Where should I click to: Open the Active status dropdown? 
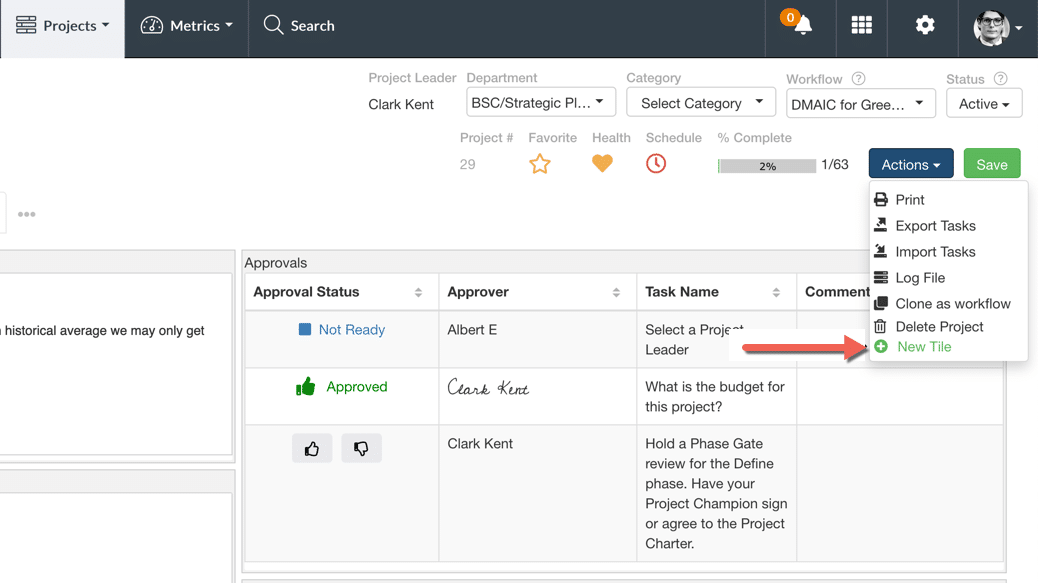coord(984,104)
